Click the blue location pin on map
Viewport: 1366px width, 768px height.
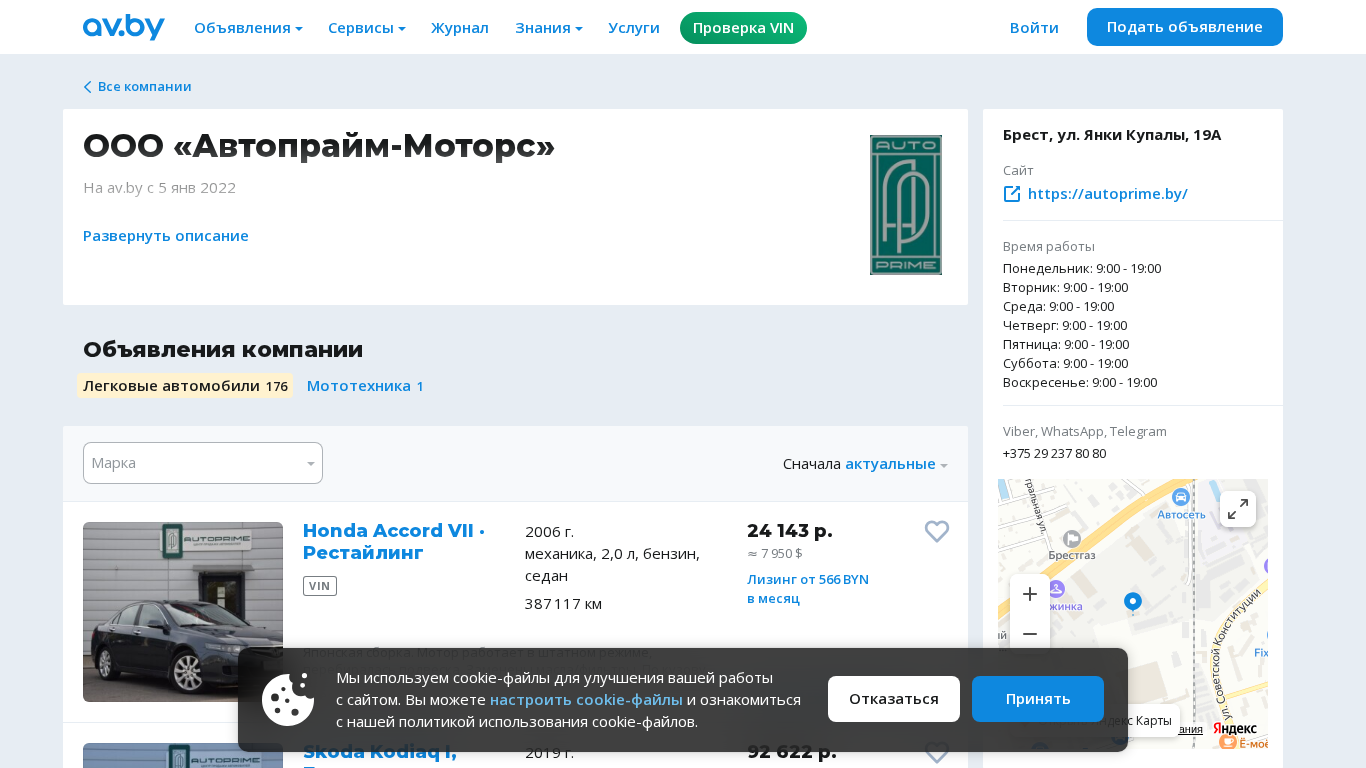click(x=1132, y=601)
